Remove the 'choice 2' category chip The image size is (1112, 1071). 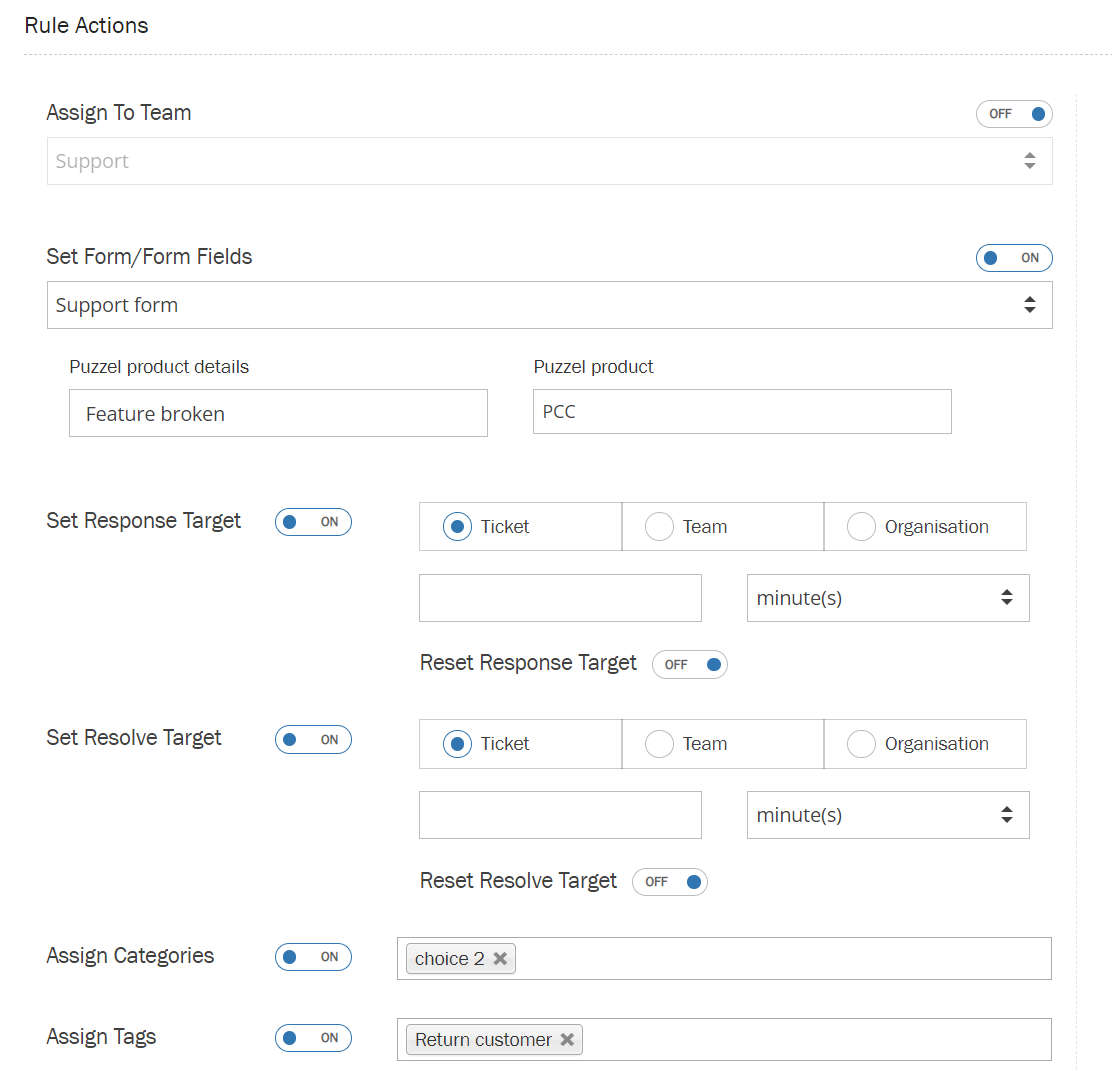point(500,959)
